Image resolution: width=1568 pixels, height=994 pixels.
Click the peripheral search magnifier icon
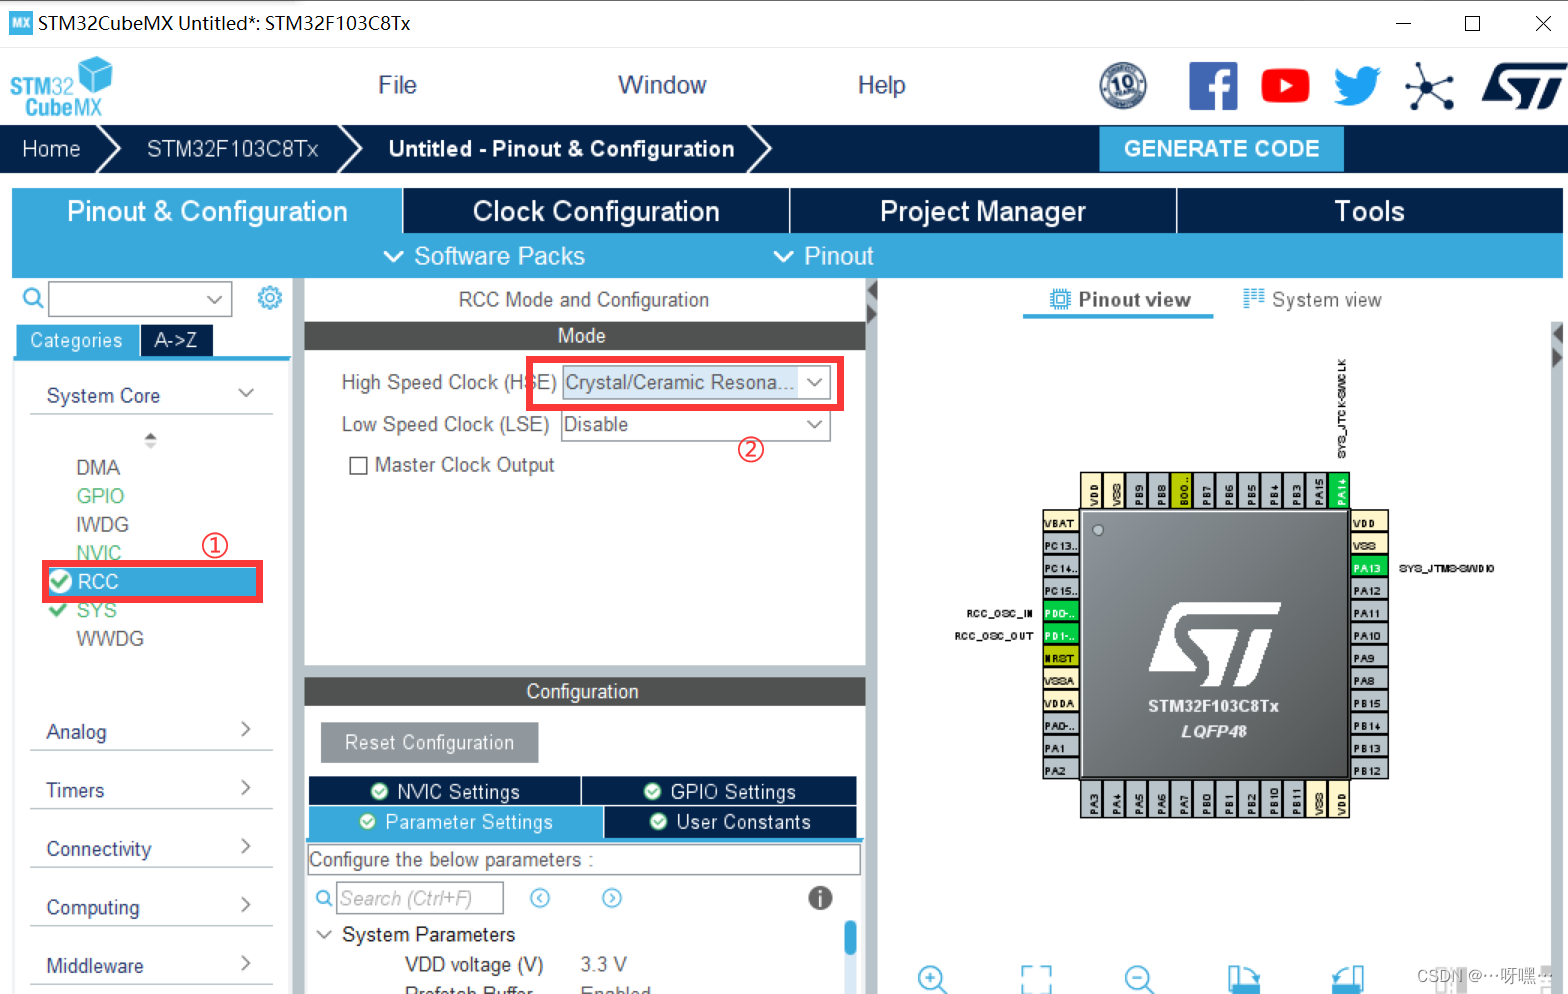(x=33, y=298)
